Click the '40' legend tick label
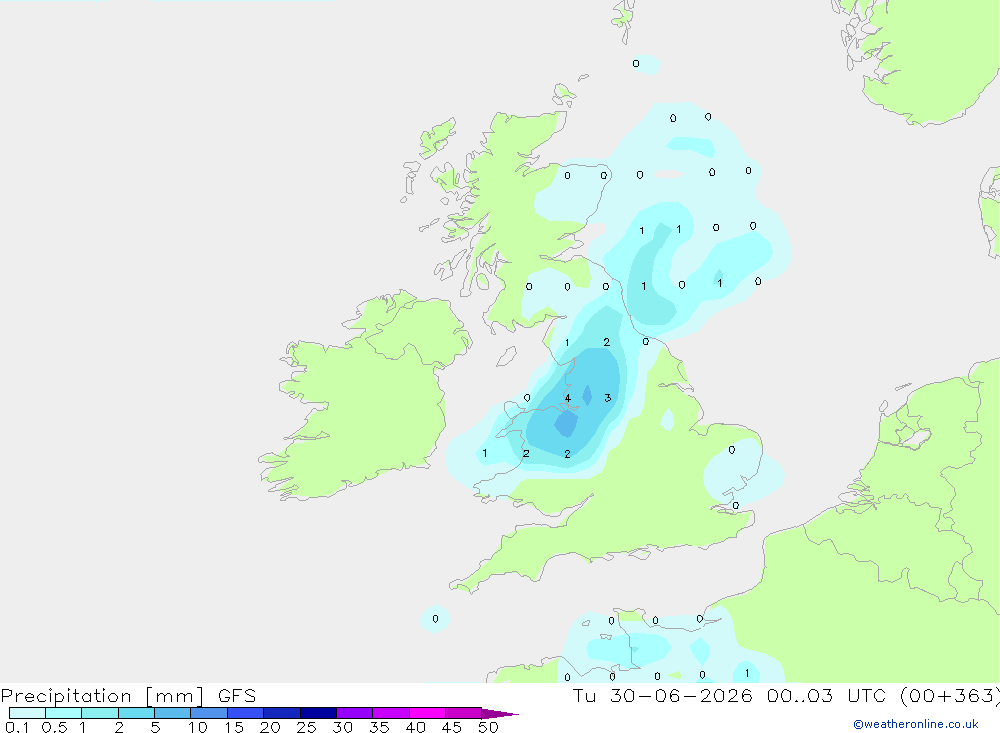Screen dimensions: 1000x733 click(x=415, y=727)
